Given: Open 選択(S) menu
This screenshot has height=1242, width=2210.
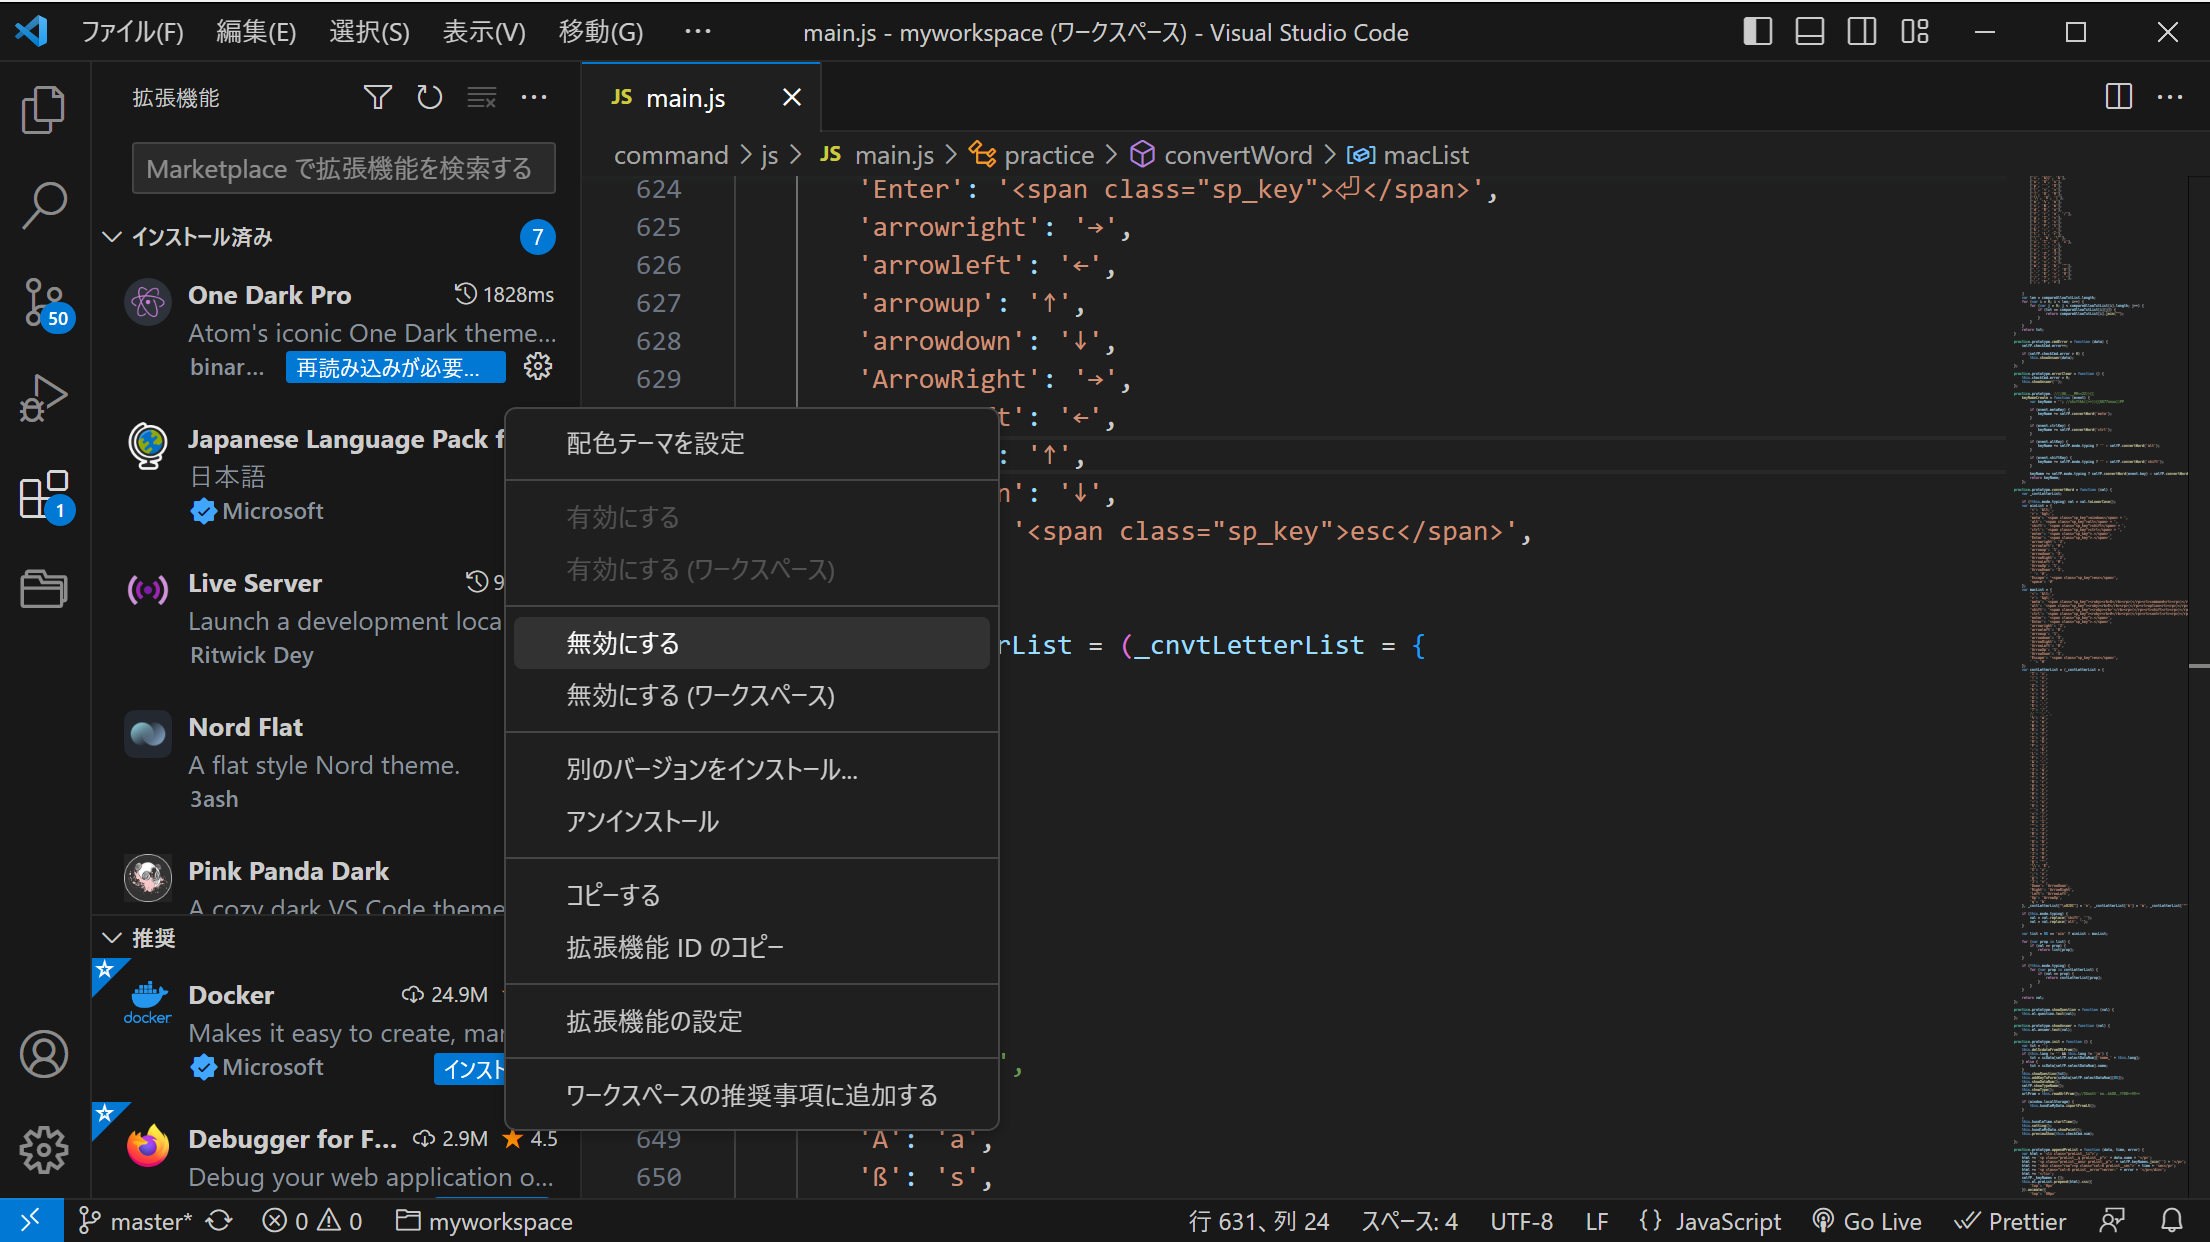Looking at the screenshot, I should (x=369, y=32).
